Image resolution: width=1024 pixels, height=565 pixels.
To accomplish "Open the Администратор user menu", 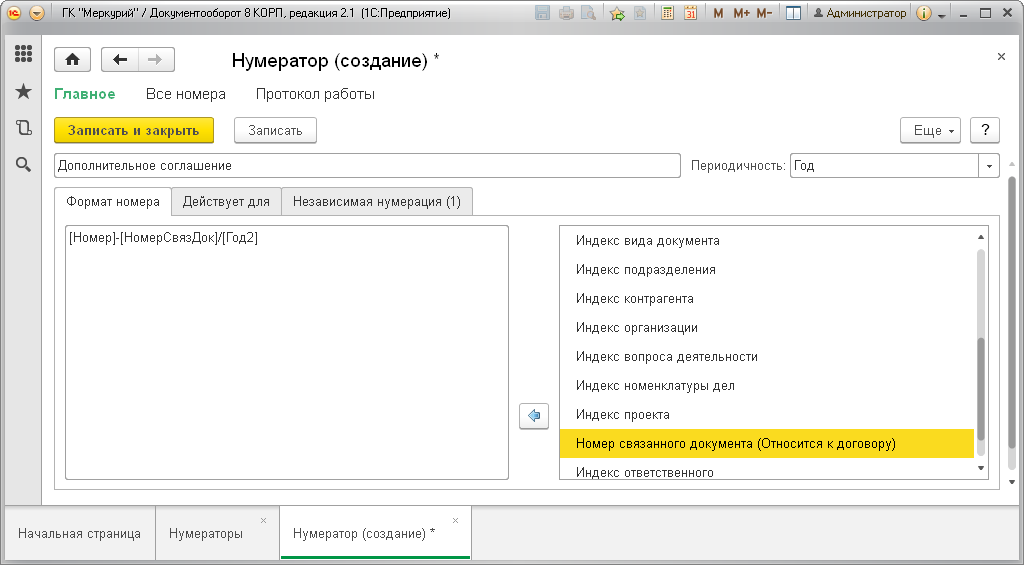I will click(x=859, y=13).
